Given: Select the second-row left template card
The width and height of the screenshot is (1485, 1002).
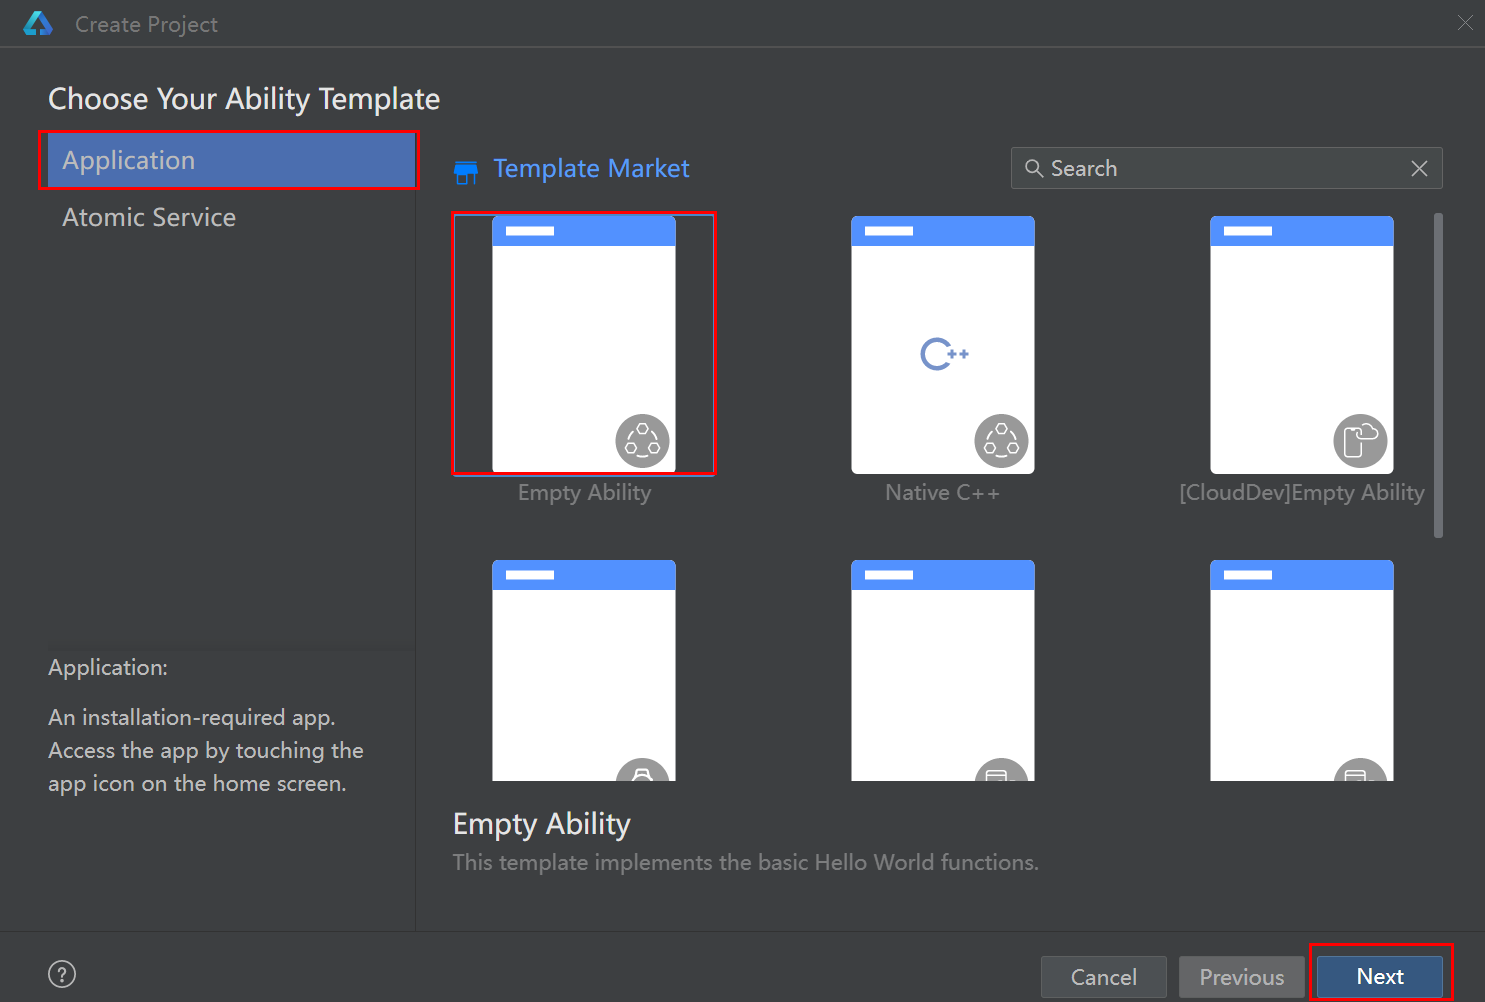Looking at the screenshot, I should [x=584, y=670].
